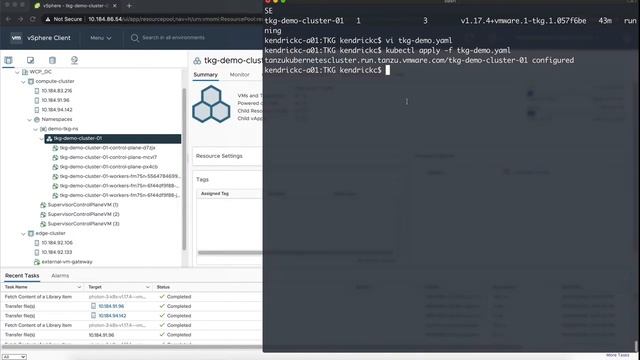Select SupervisorControlPlaneVM (2)

83,214
